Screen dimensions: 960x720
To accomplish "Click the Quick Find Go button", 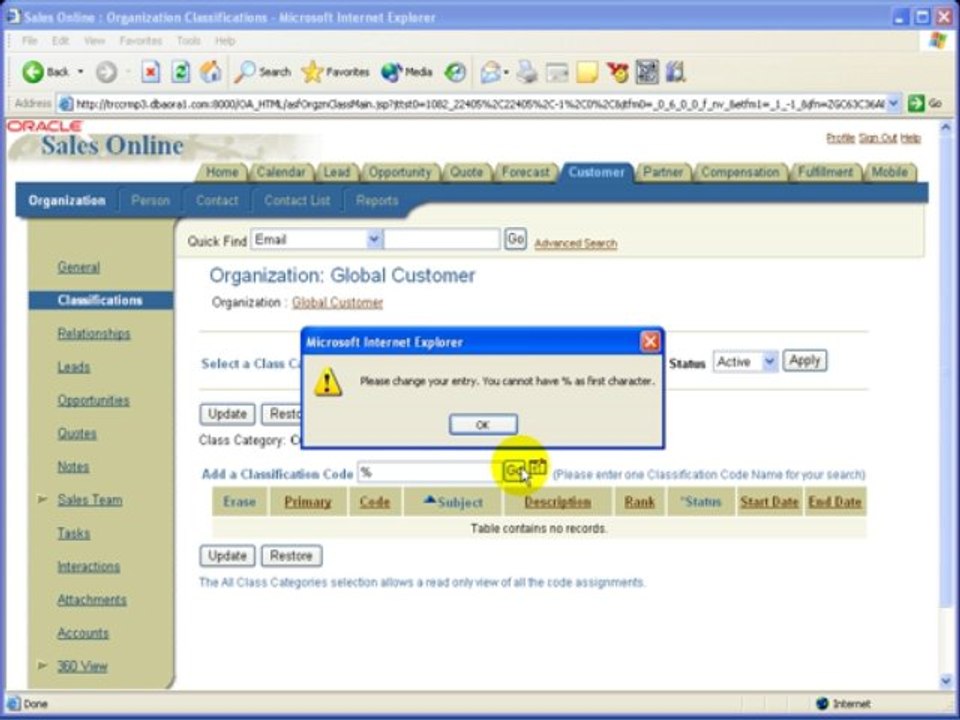I will pyautogui.click(x=515, y=239).
